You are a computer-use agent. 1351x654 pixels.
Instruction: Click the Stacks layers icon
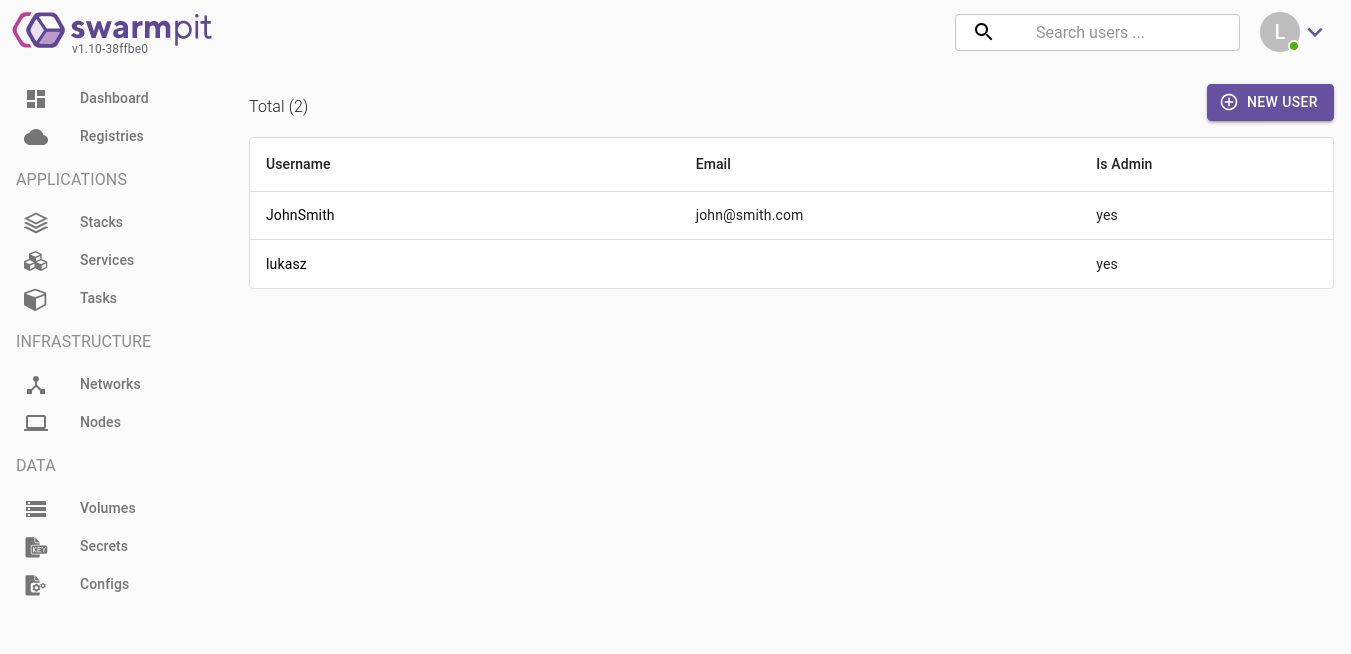point(36,222)
